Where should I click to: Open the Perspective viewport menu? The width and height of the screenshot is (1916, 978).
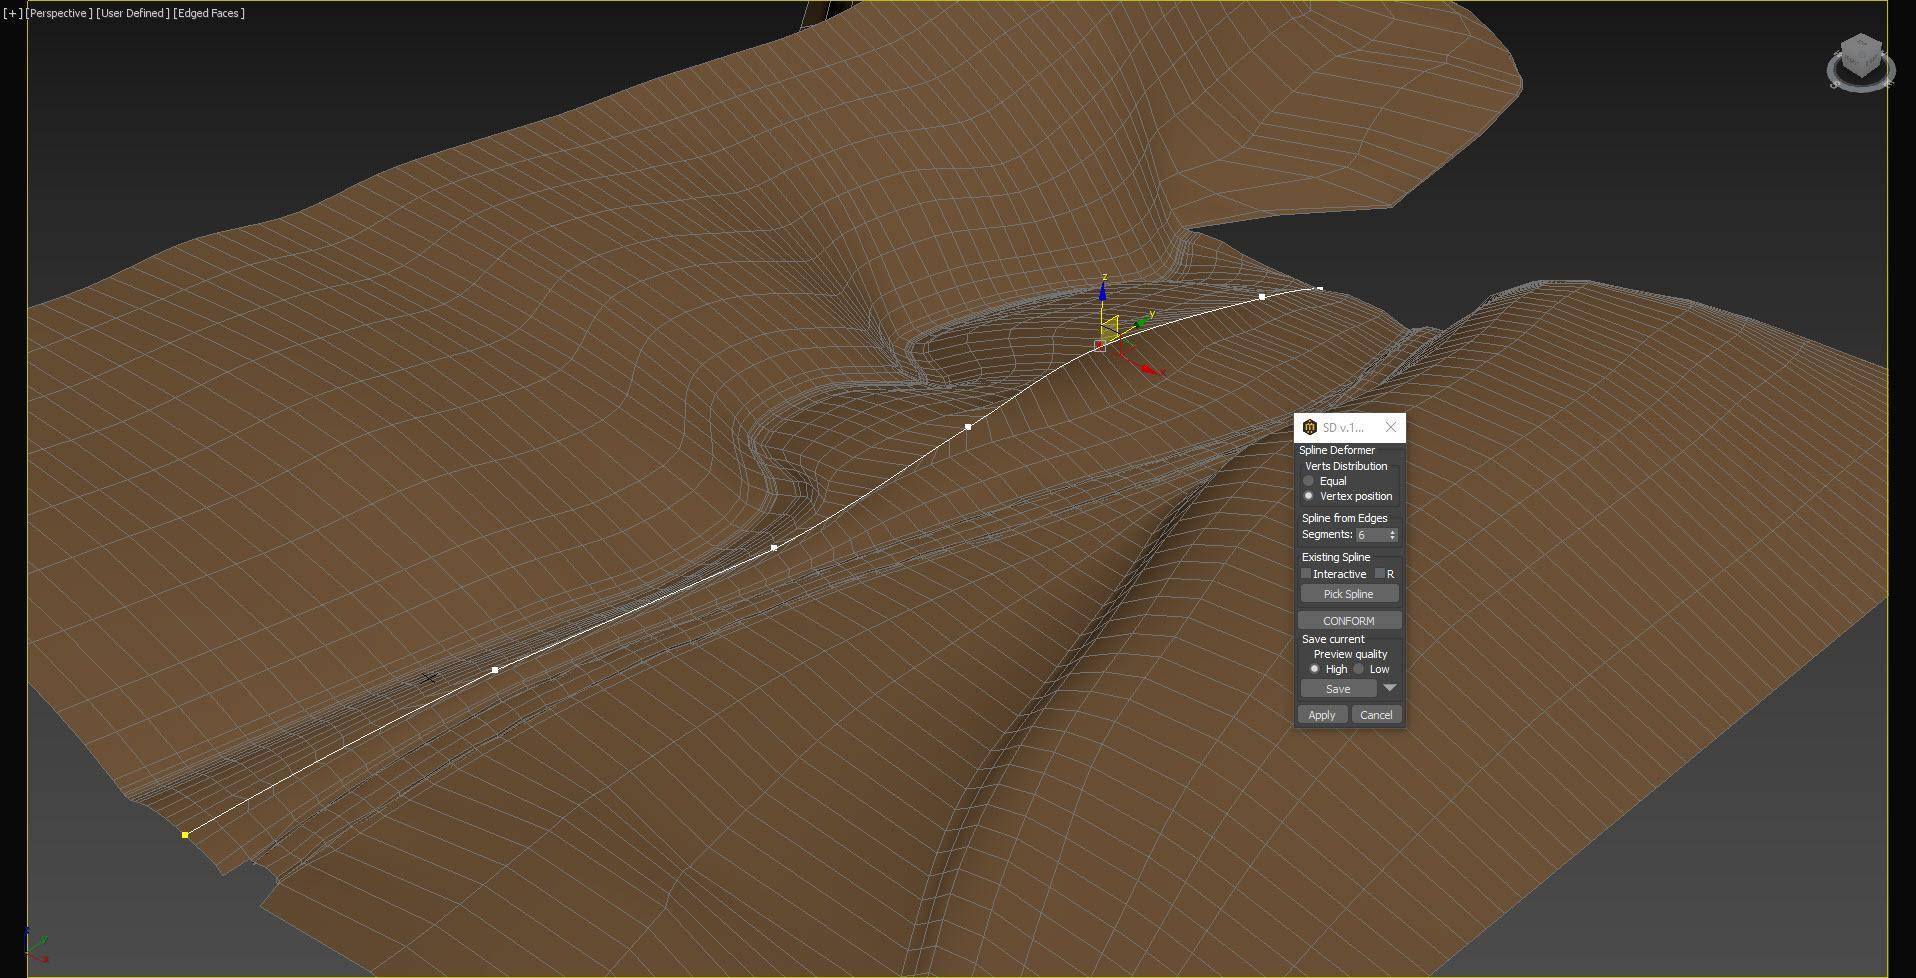click(60, 13)
